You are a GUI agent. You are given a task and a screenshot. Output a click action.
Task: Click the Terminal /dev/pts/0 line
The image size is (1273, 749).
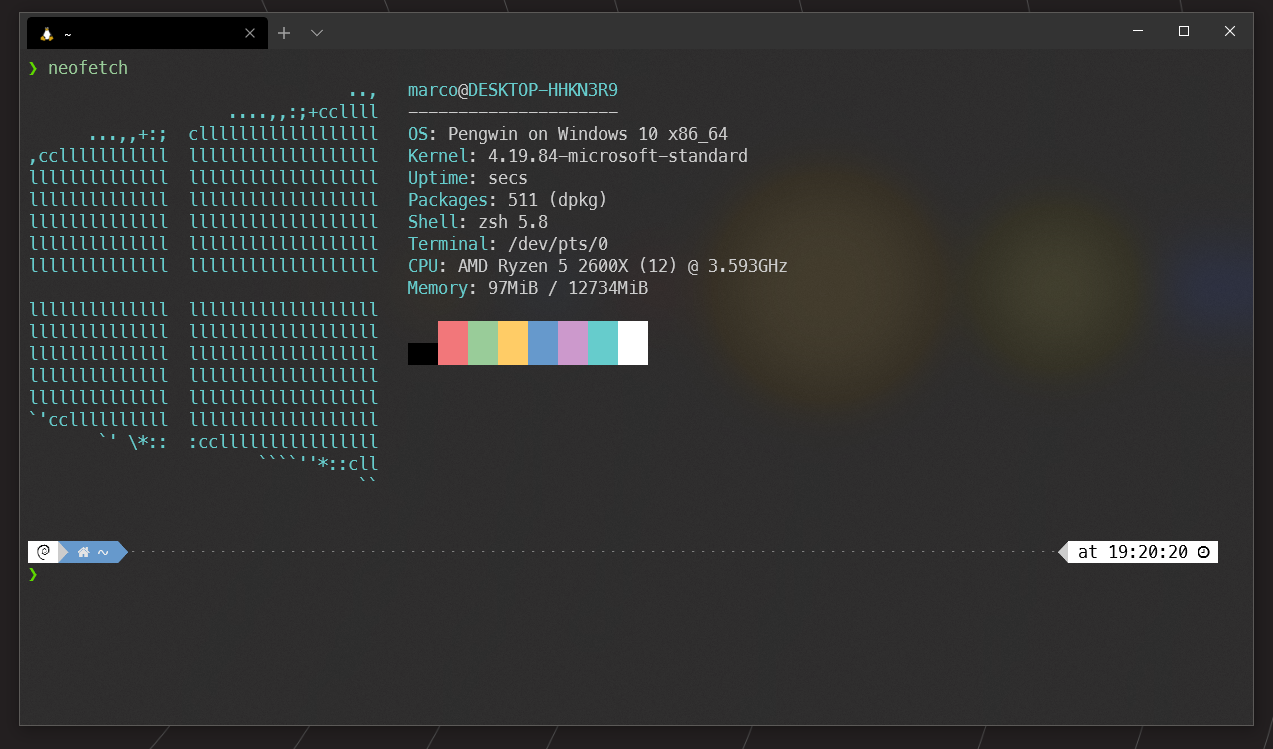click(x=508, y=244)
